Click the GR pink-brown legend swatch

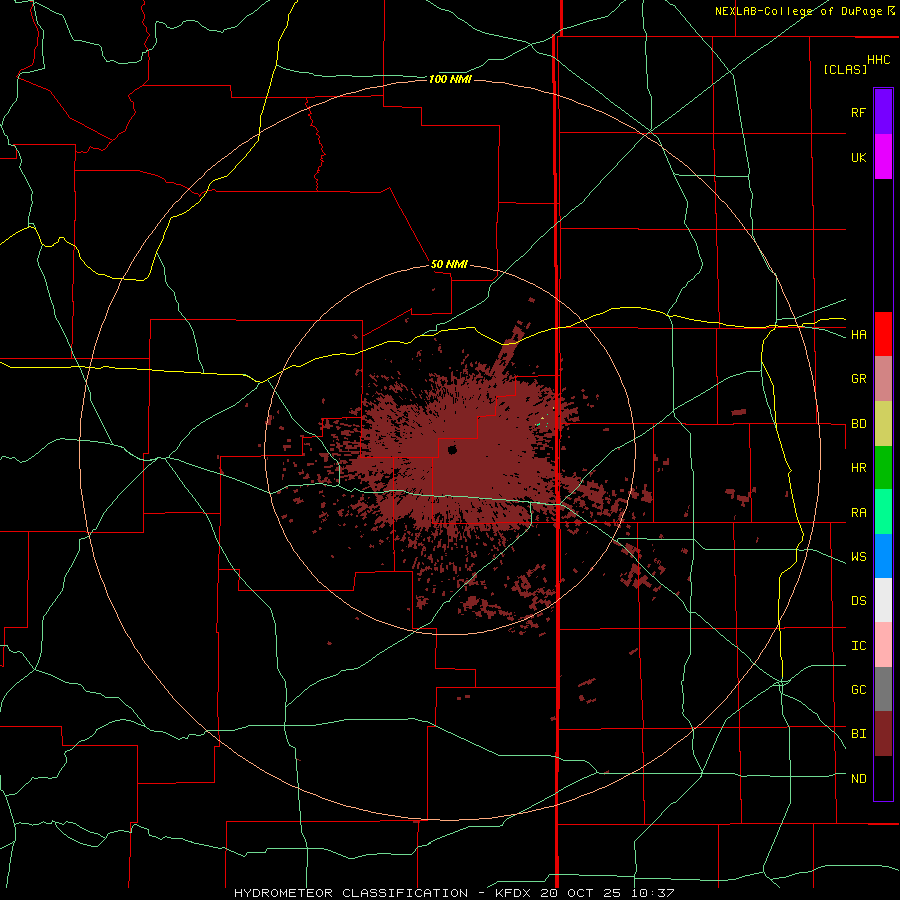883,379
